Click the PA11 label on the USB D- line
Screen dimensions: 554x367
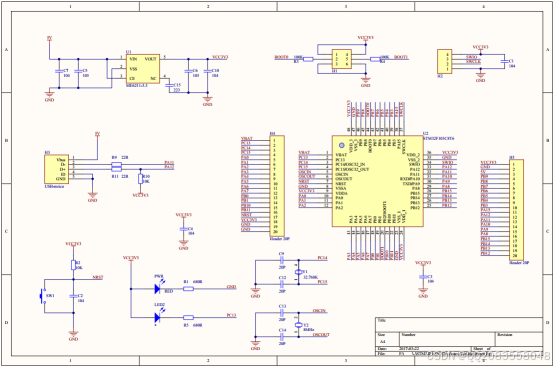tap(169, 162)
